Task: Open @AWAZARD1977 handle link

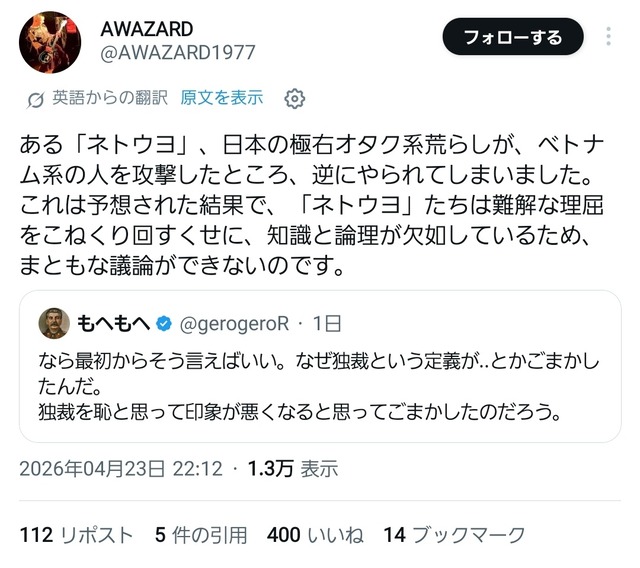Action: pyautogui.click(x=178, y=53)
